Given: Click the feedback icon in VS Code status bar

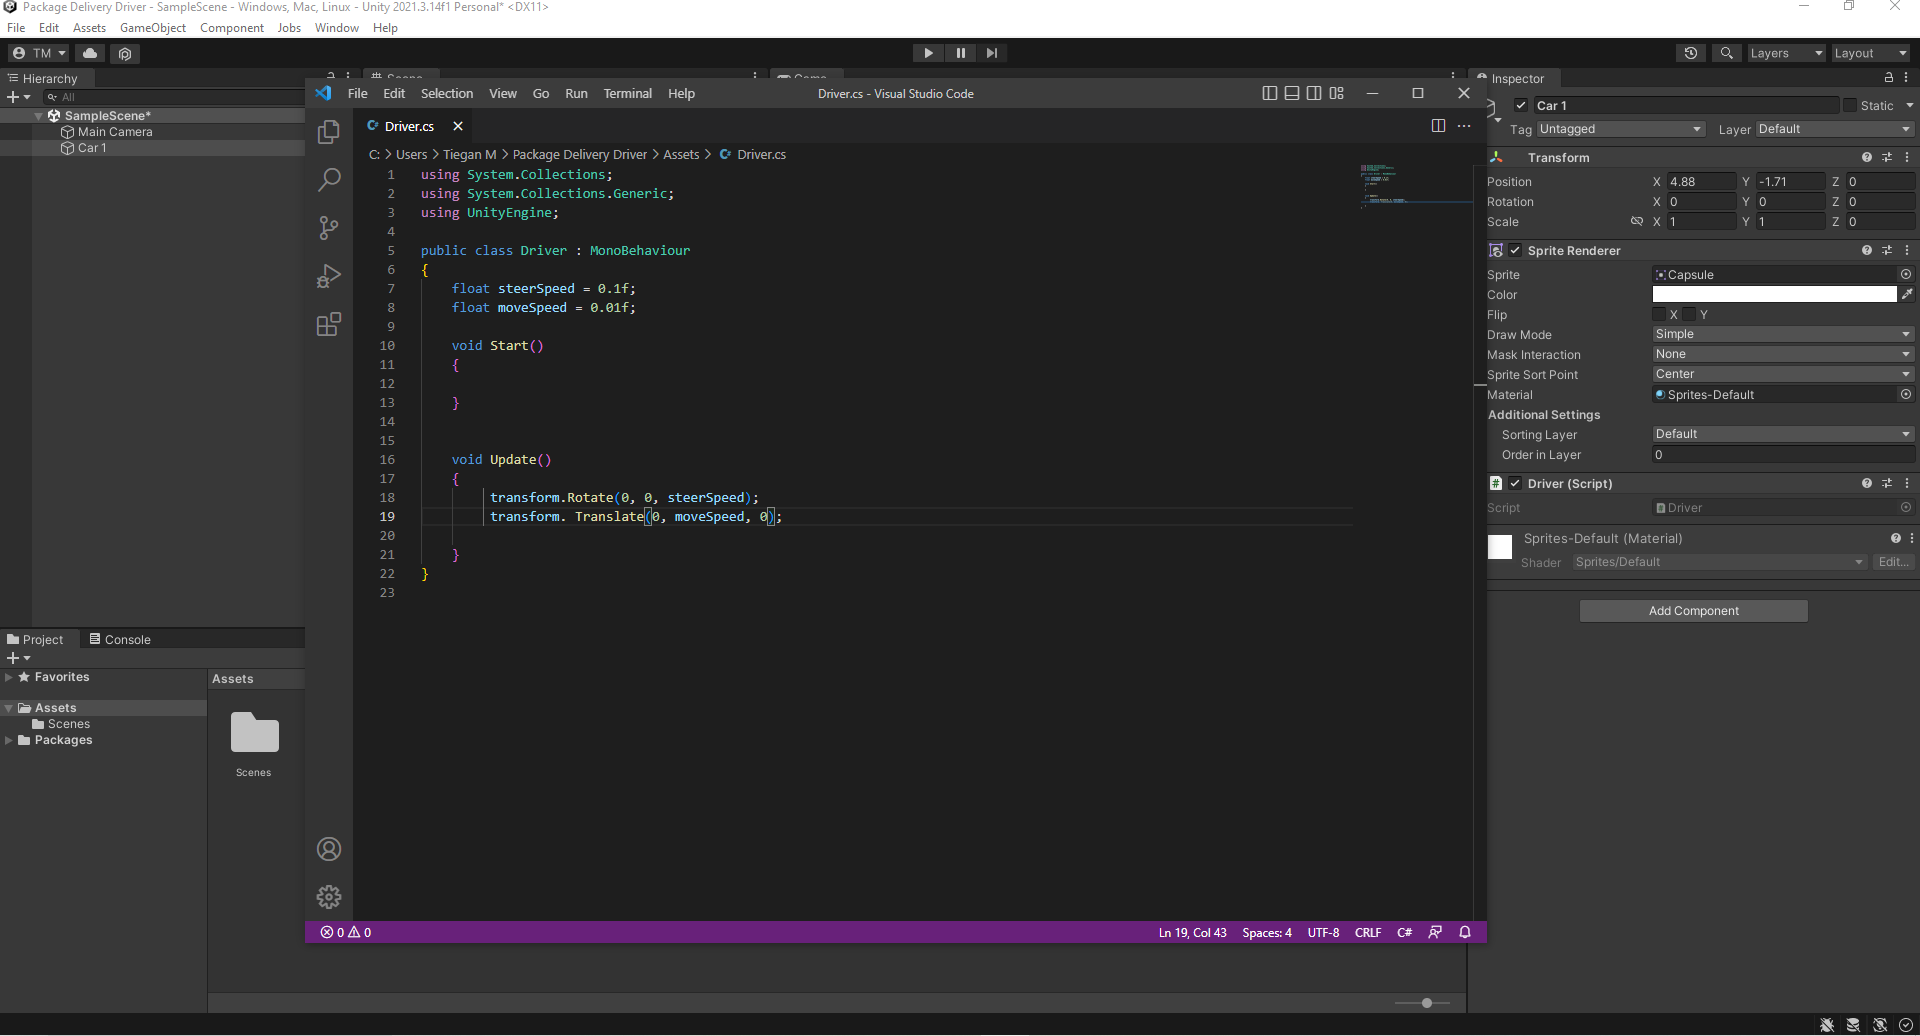Looking at the screenshot, I should click(x=1435, y=932).
